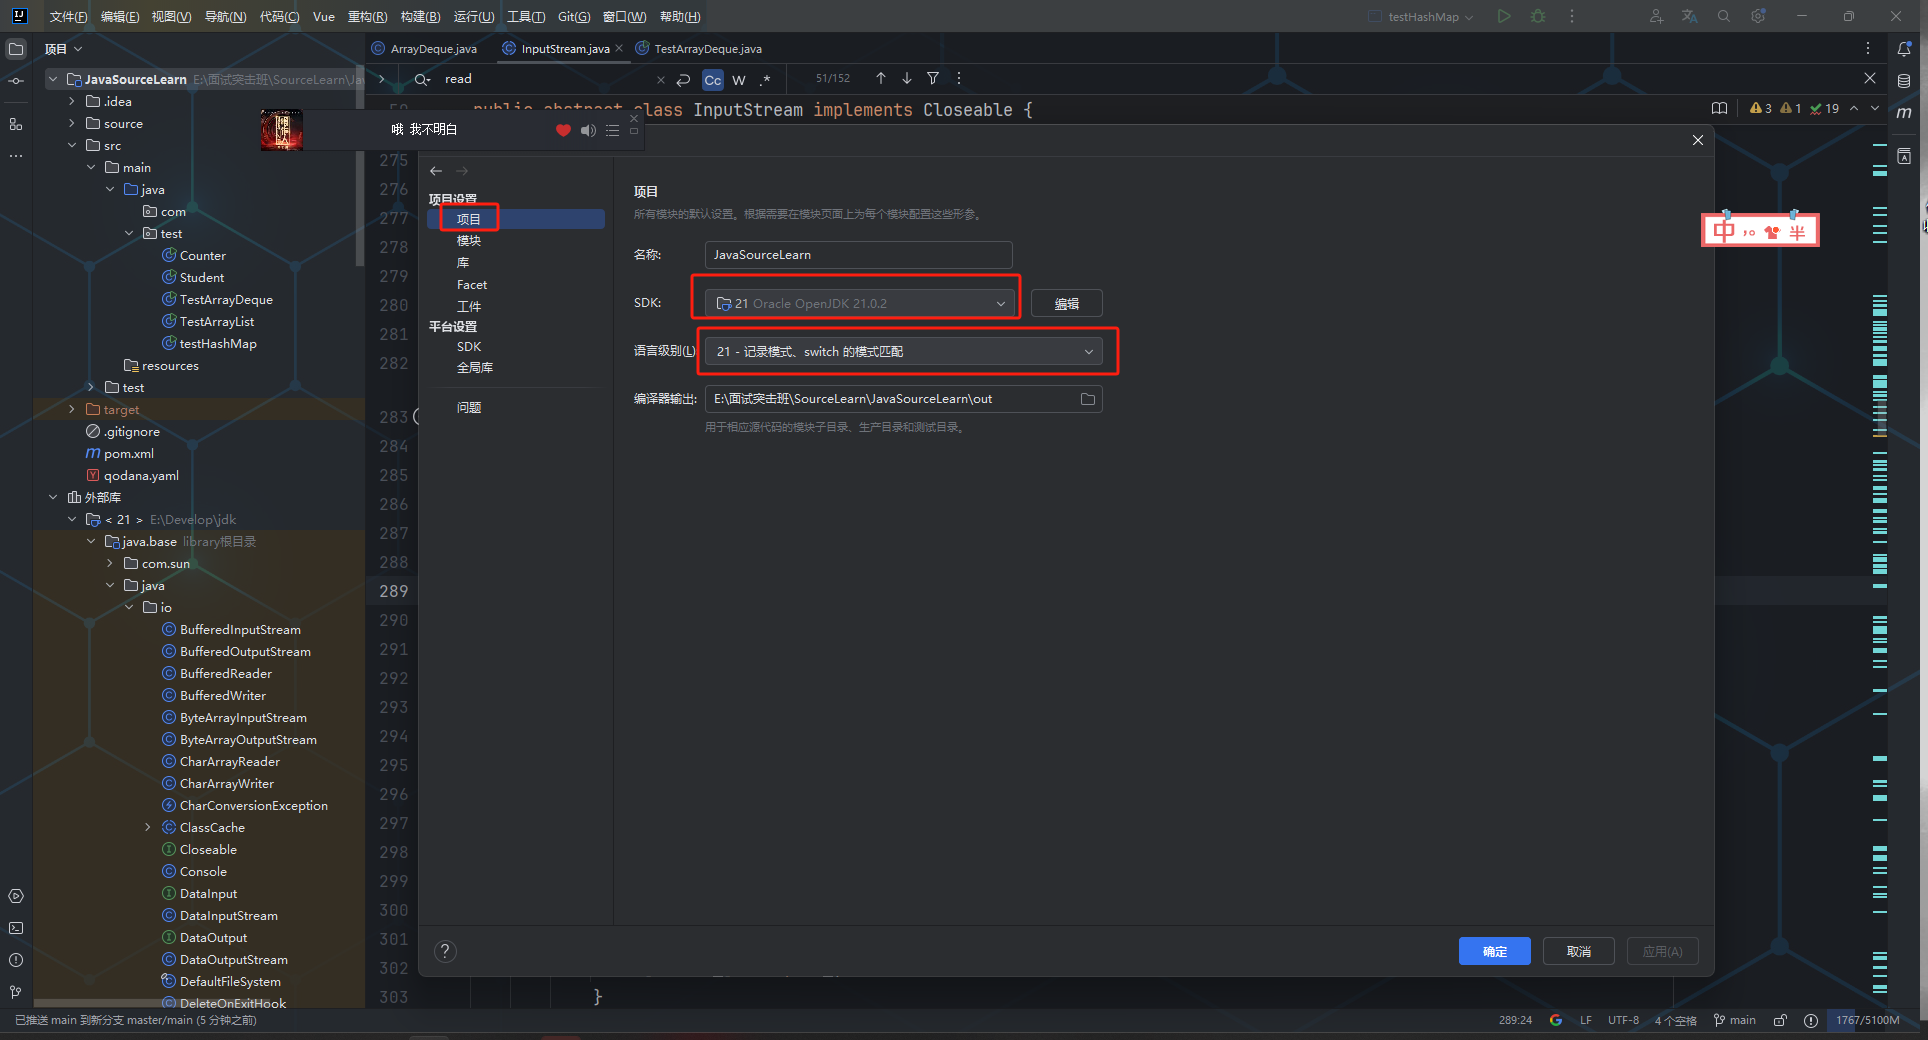
Task: Expand the target folder
Action: 71,409
